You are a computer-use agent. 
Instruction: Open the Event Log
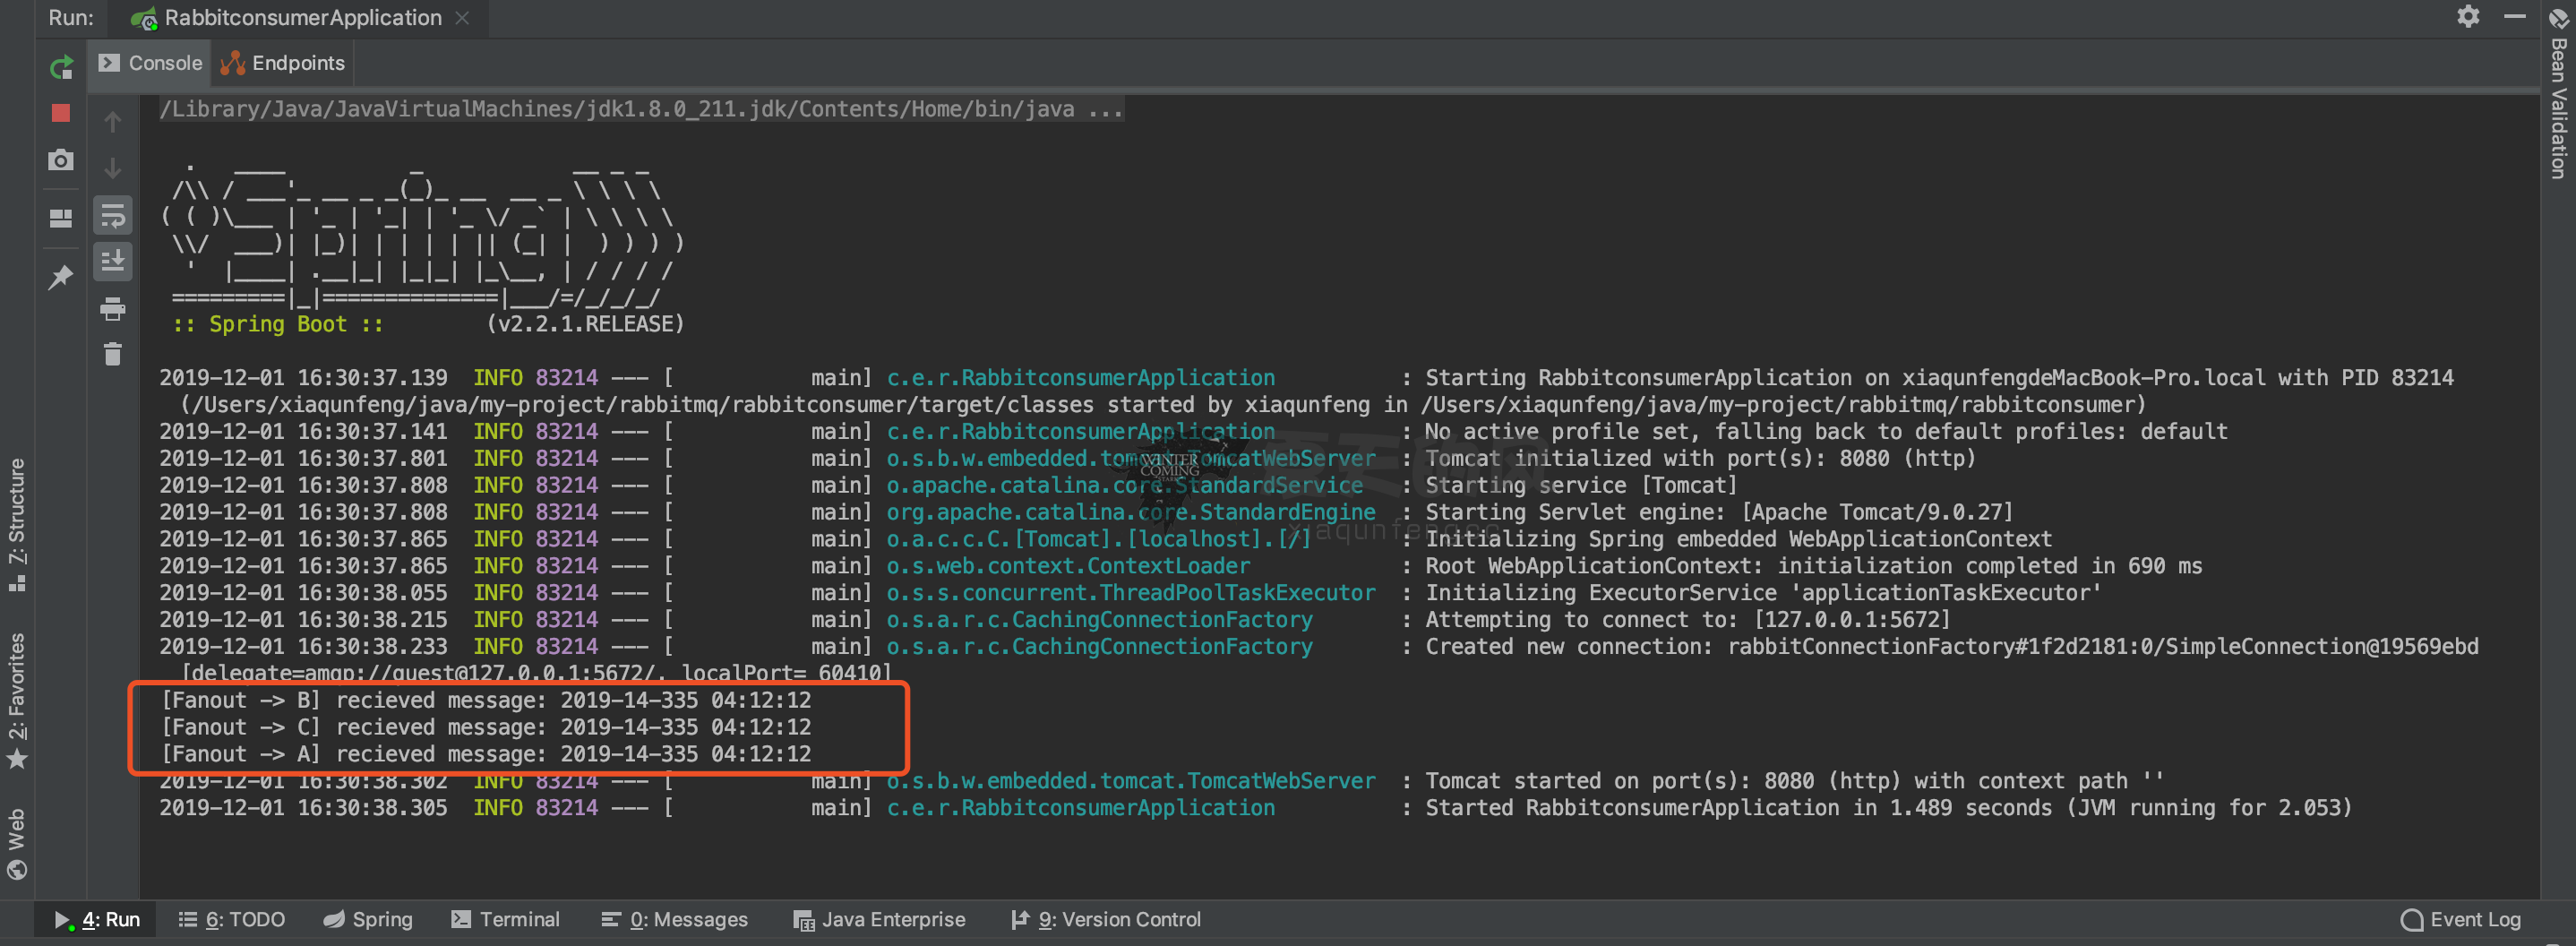click(x=2461, y=919)
